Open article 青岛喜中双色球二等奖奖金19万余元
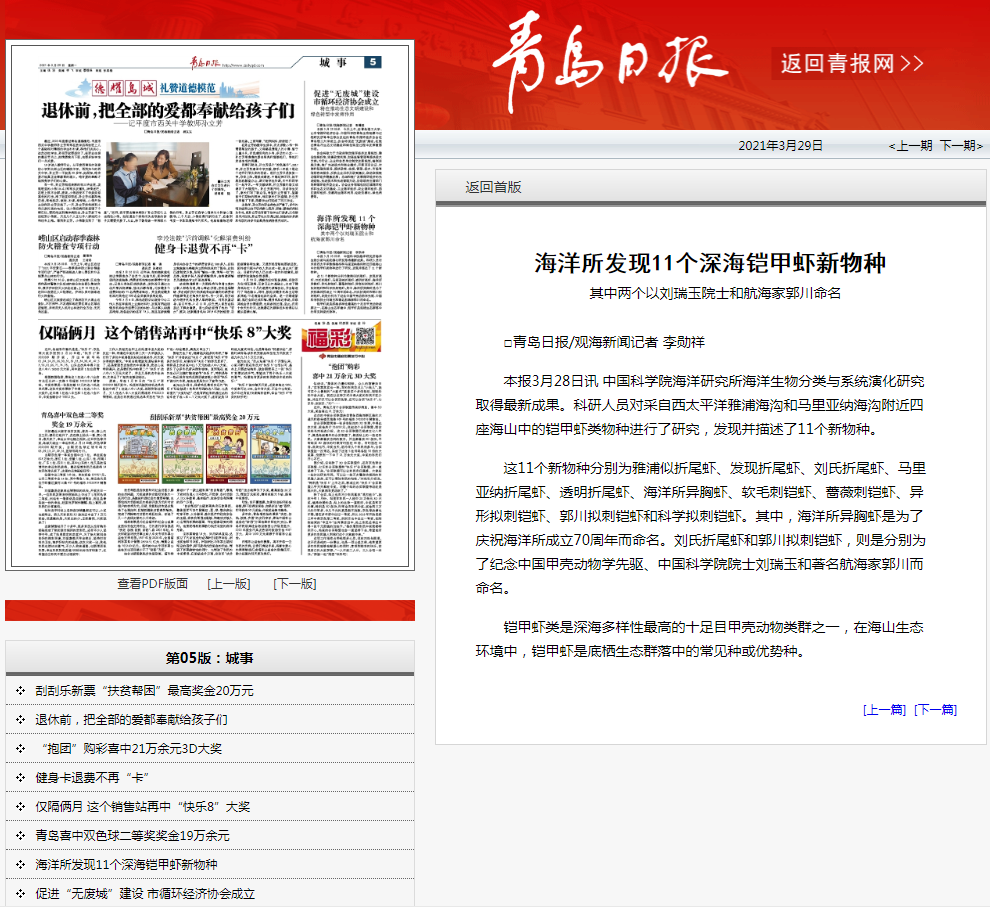 click(132, 836)
